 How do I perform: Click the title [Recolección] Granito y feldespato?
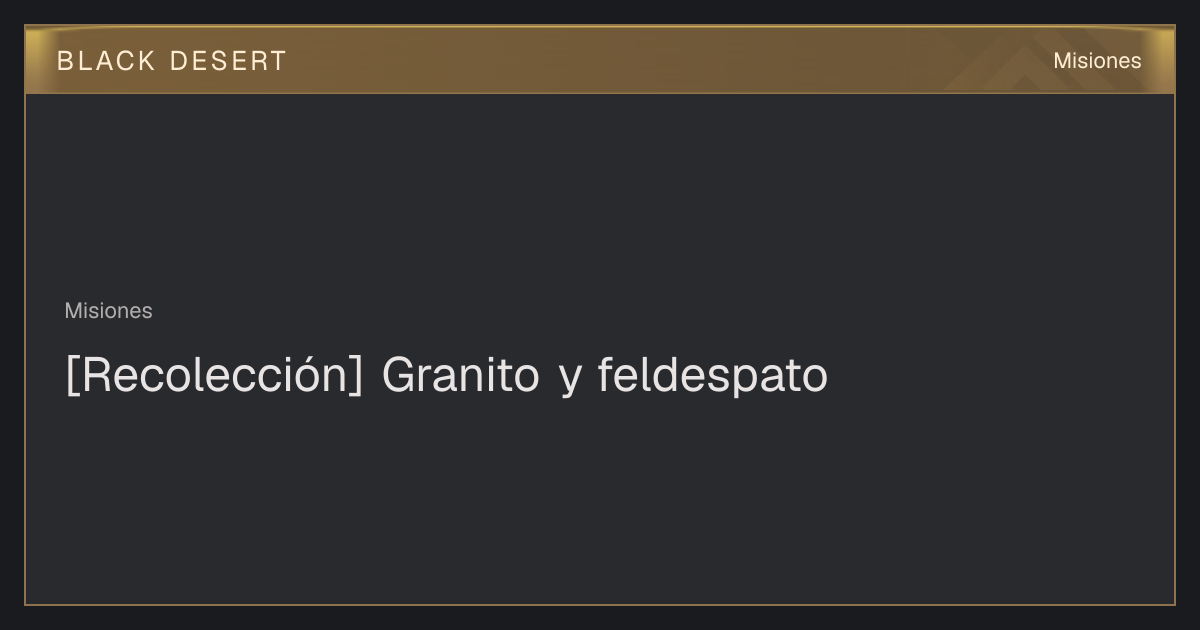tap(446, 376)
